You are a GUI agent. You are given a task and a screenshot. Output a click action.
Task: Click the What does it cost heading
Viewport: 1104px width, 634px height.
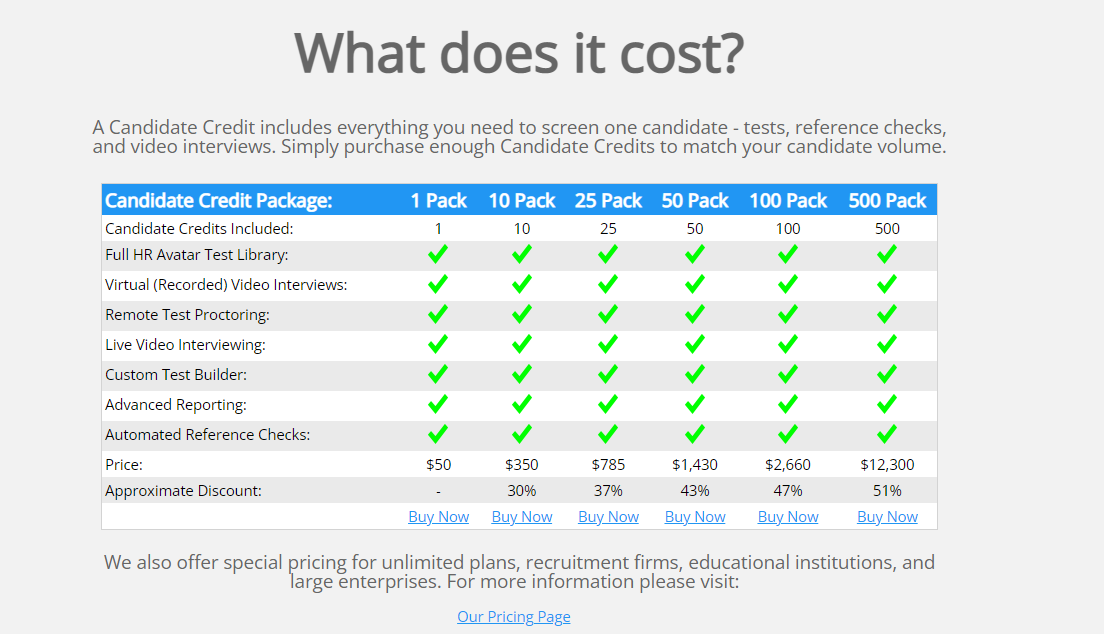click(519, 52)
